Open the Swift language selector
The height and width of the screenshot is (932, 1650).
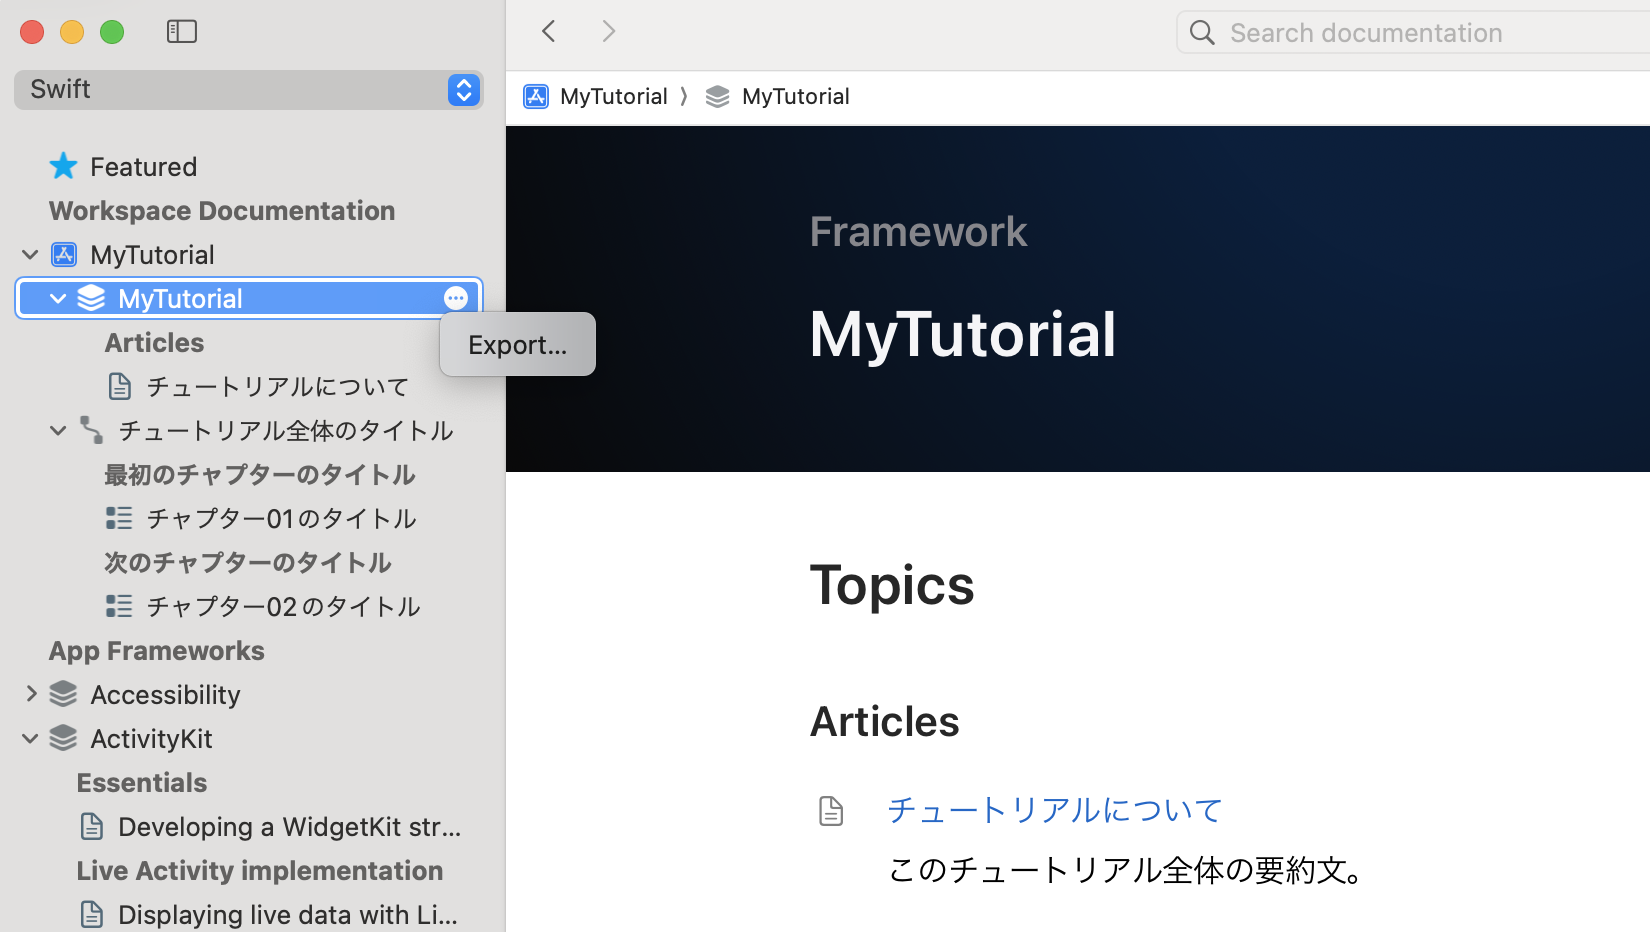463,90
